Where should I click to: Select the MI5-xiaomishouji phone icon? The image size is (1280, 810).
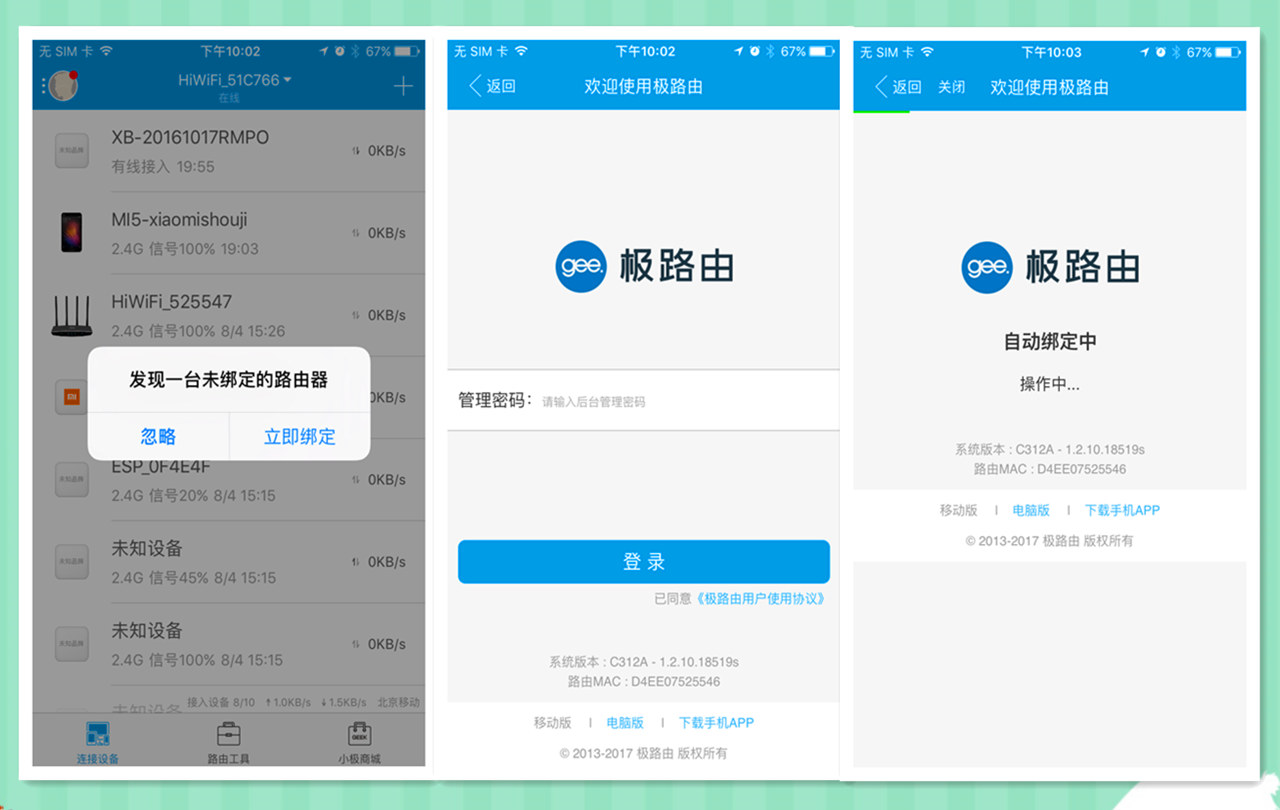pyautogui.click(x=71, y=233)
